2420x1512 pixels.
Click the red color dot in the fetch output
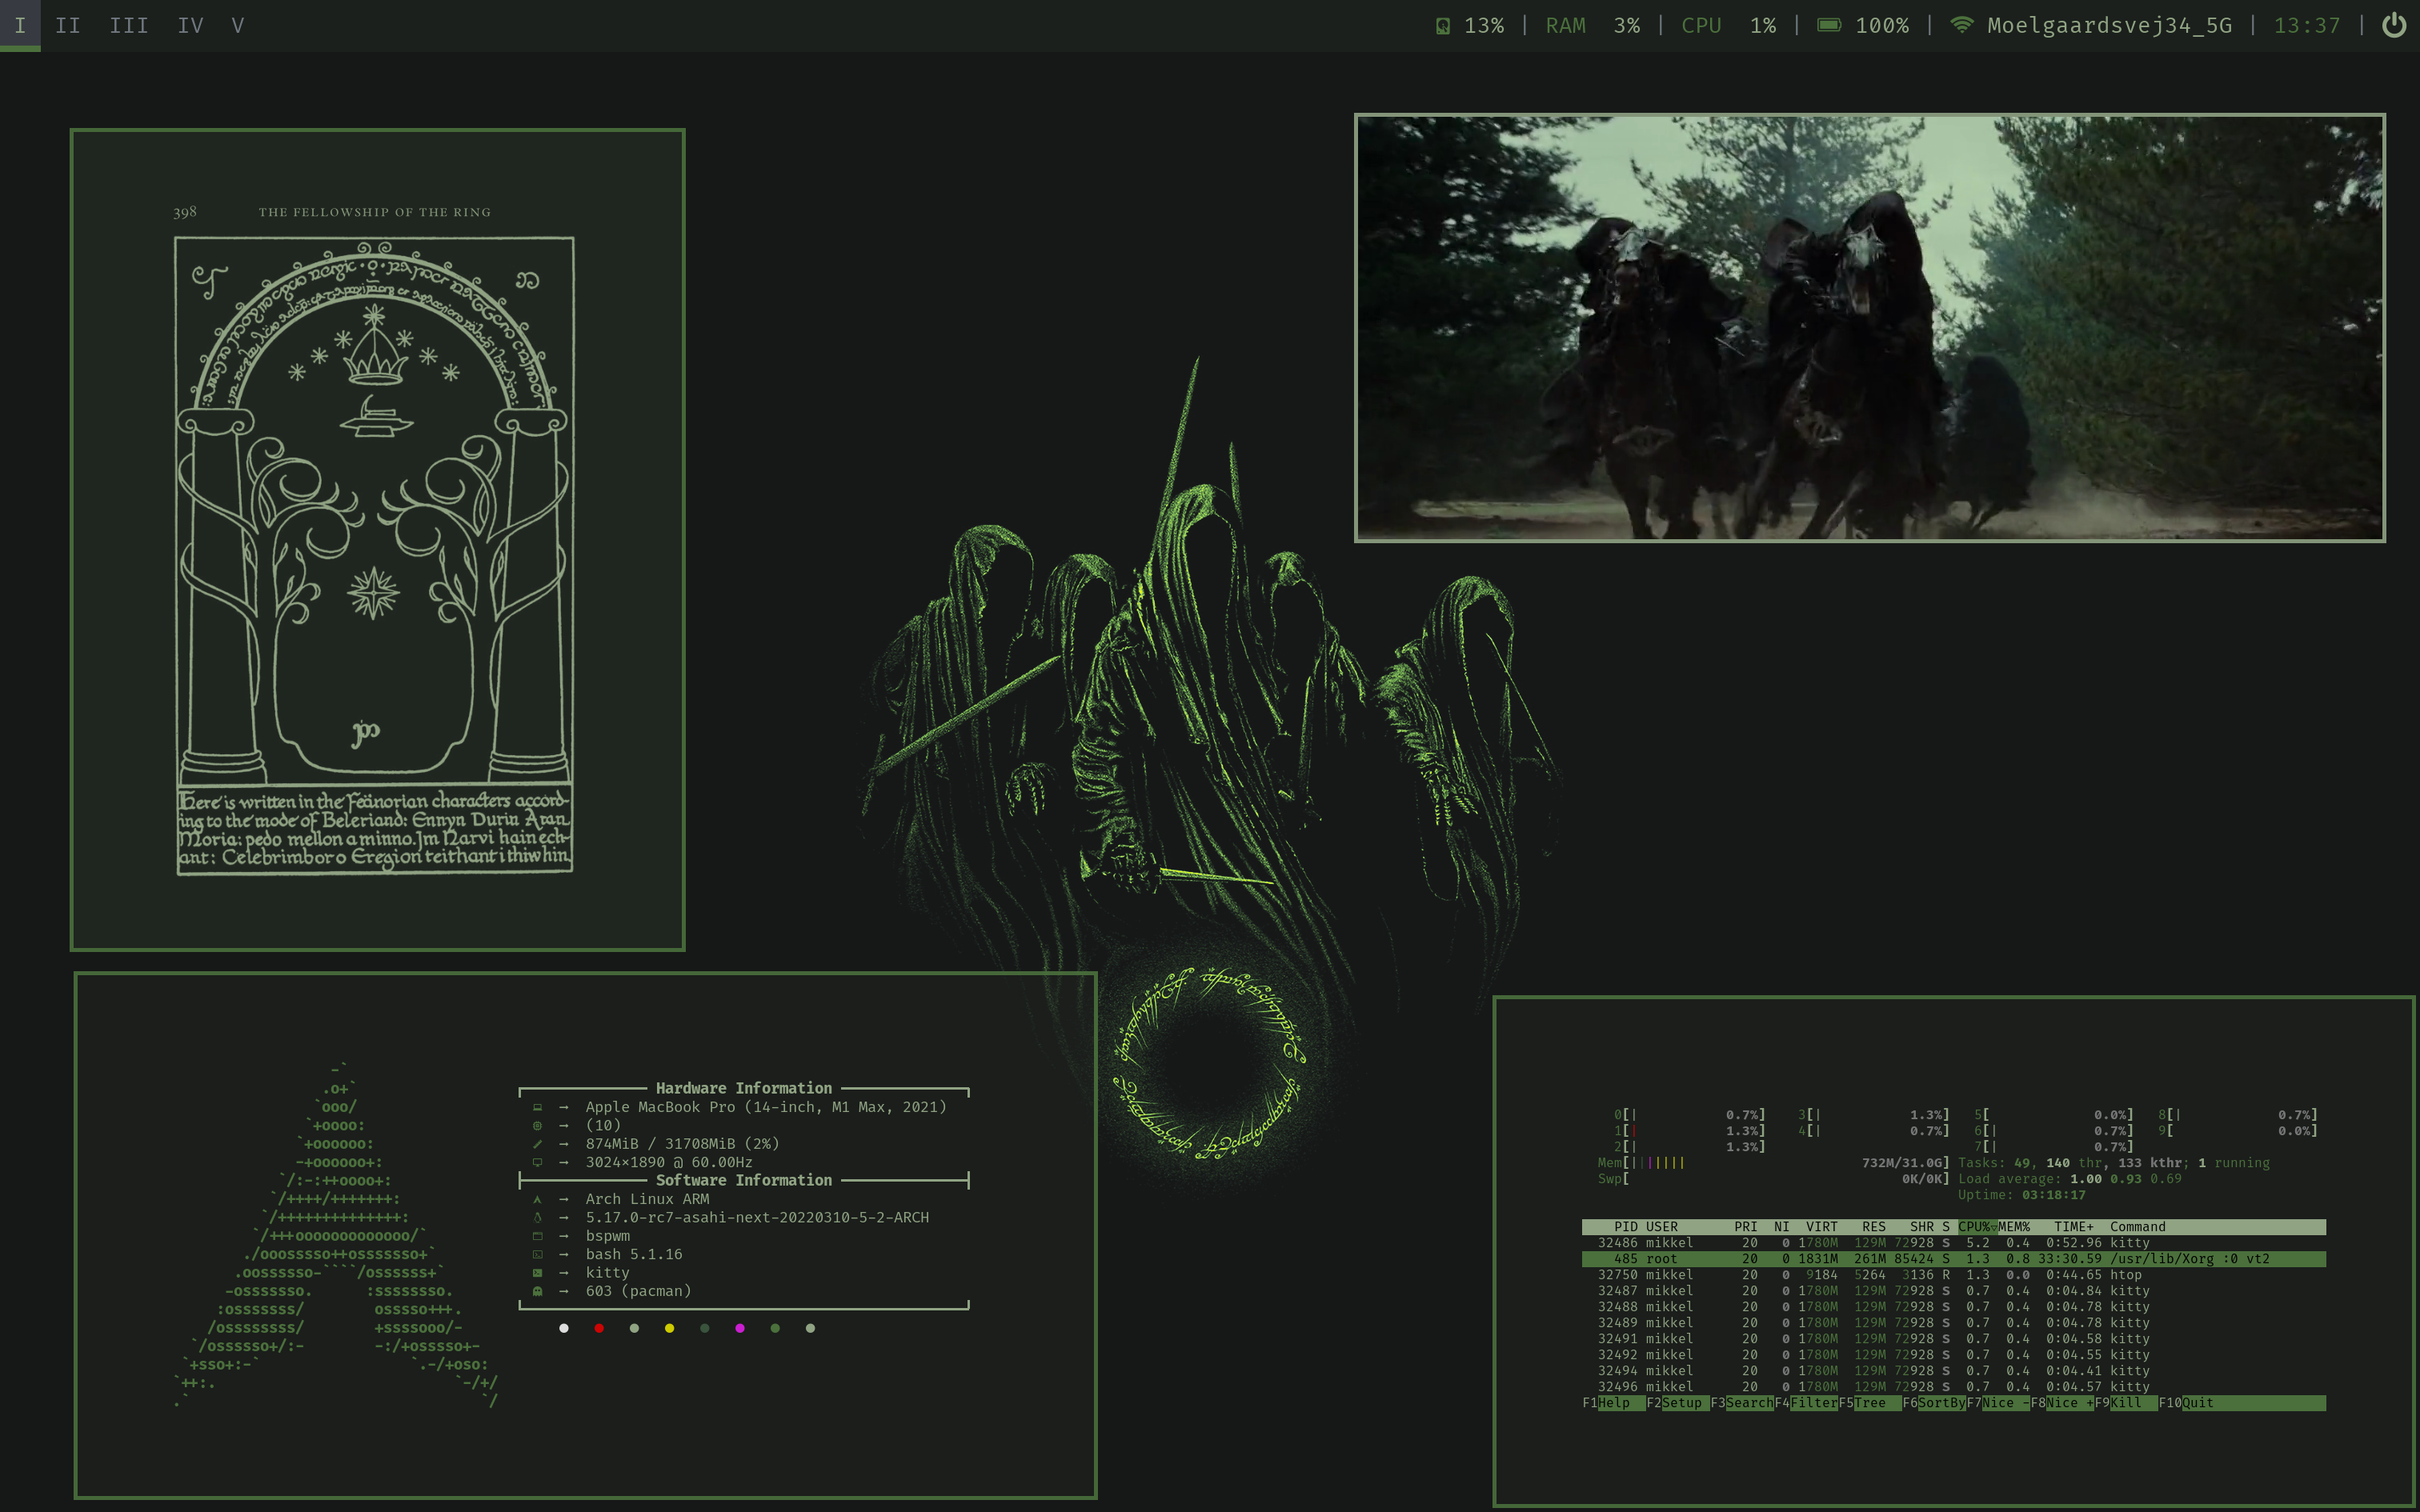click(x=599, y=1328)
